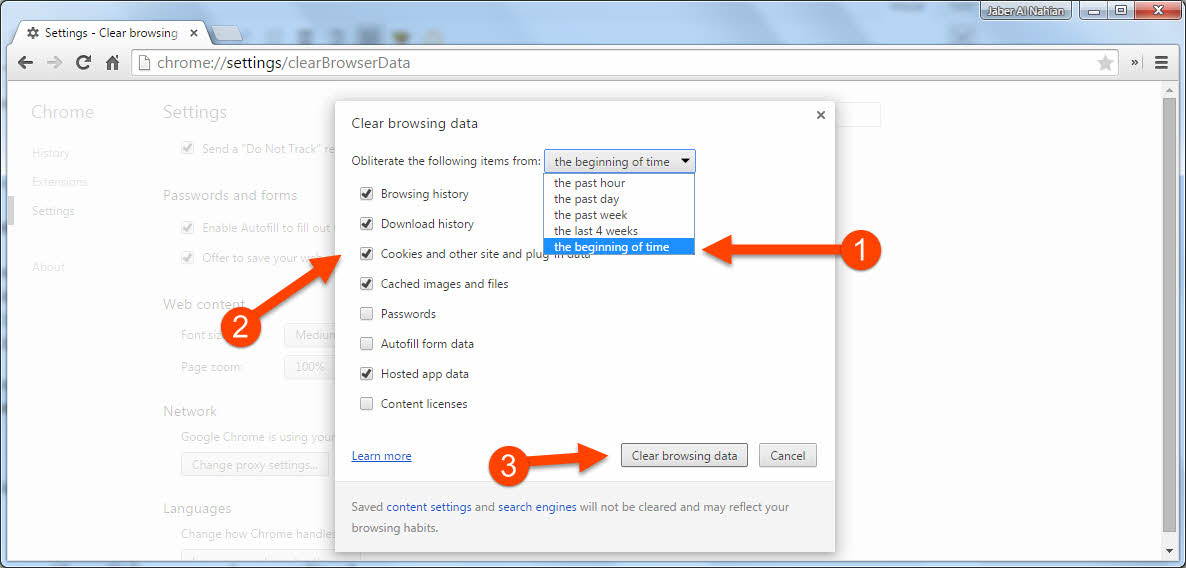Show hidden extensions via the chevron icon

1135,63
